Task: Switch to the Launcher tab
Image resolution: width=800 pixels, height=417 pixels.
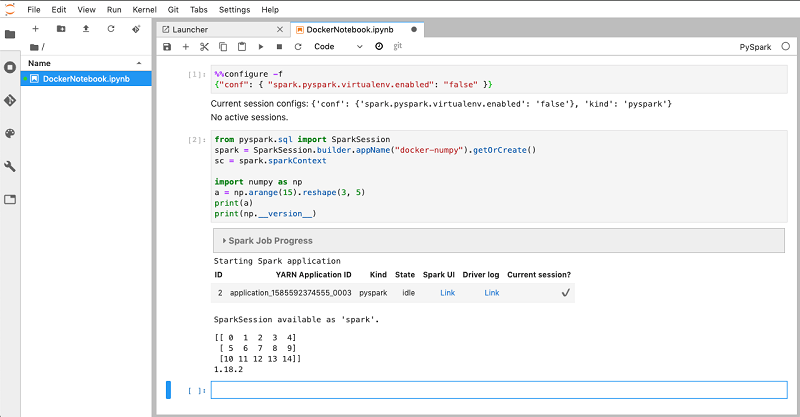Action: click(x=190, y=29)
